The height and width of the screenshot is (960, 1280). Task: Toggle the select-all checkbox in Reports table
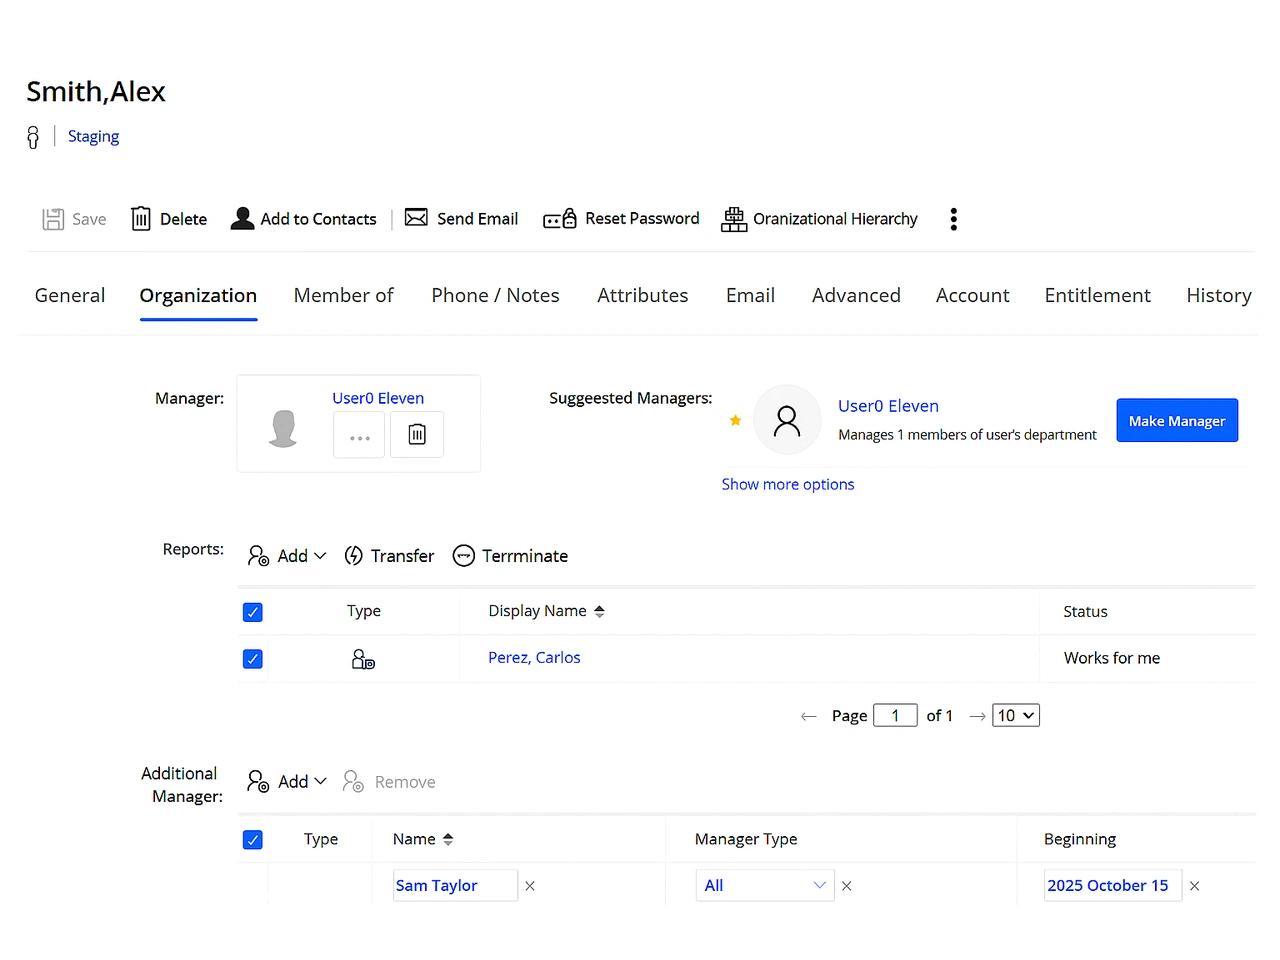pyautogui.click(x=253, y=612)
